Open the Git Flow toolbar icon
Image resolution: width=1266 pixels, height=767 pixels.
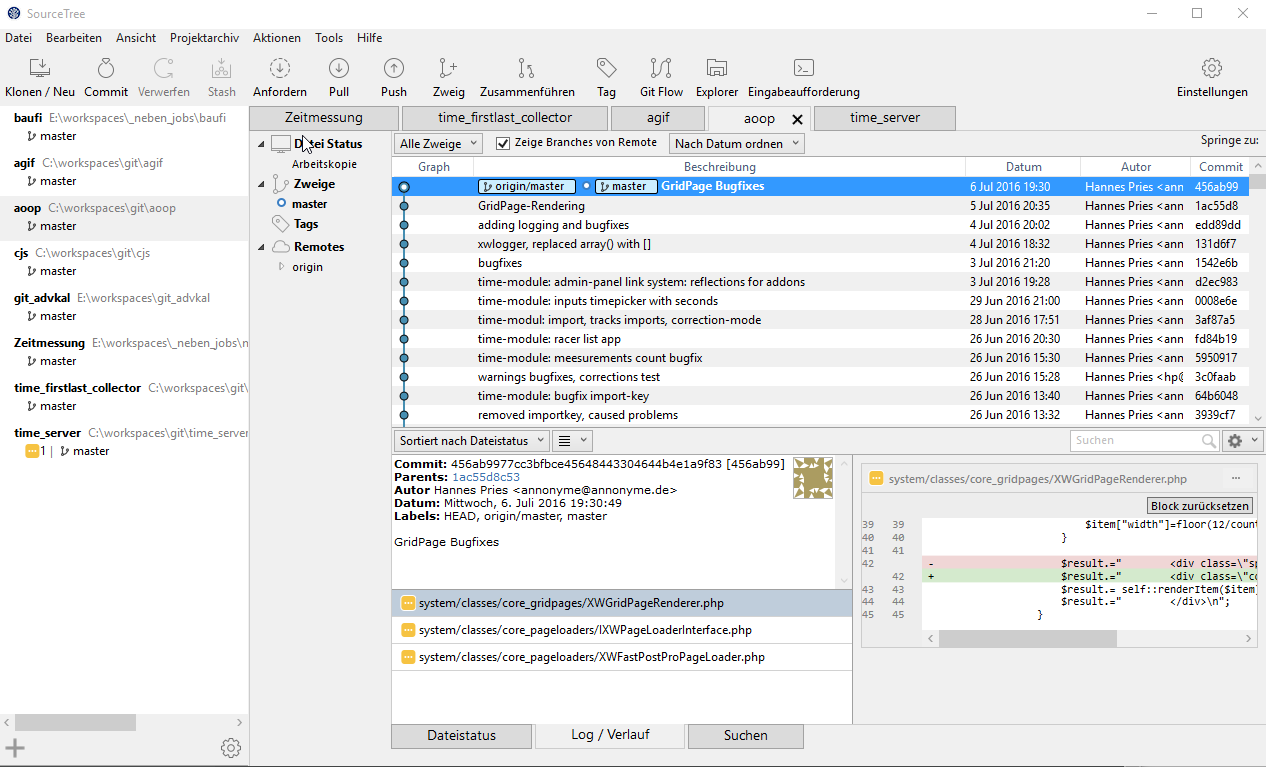(x=661, y=68)
